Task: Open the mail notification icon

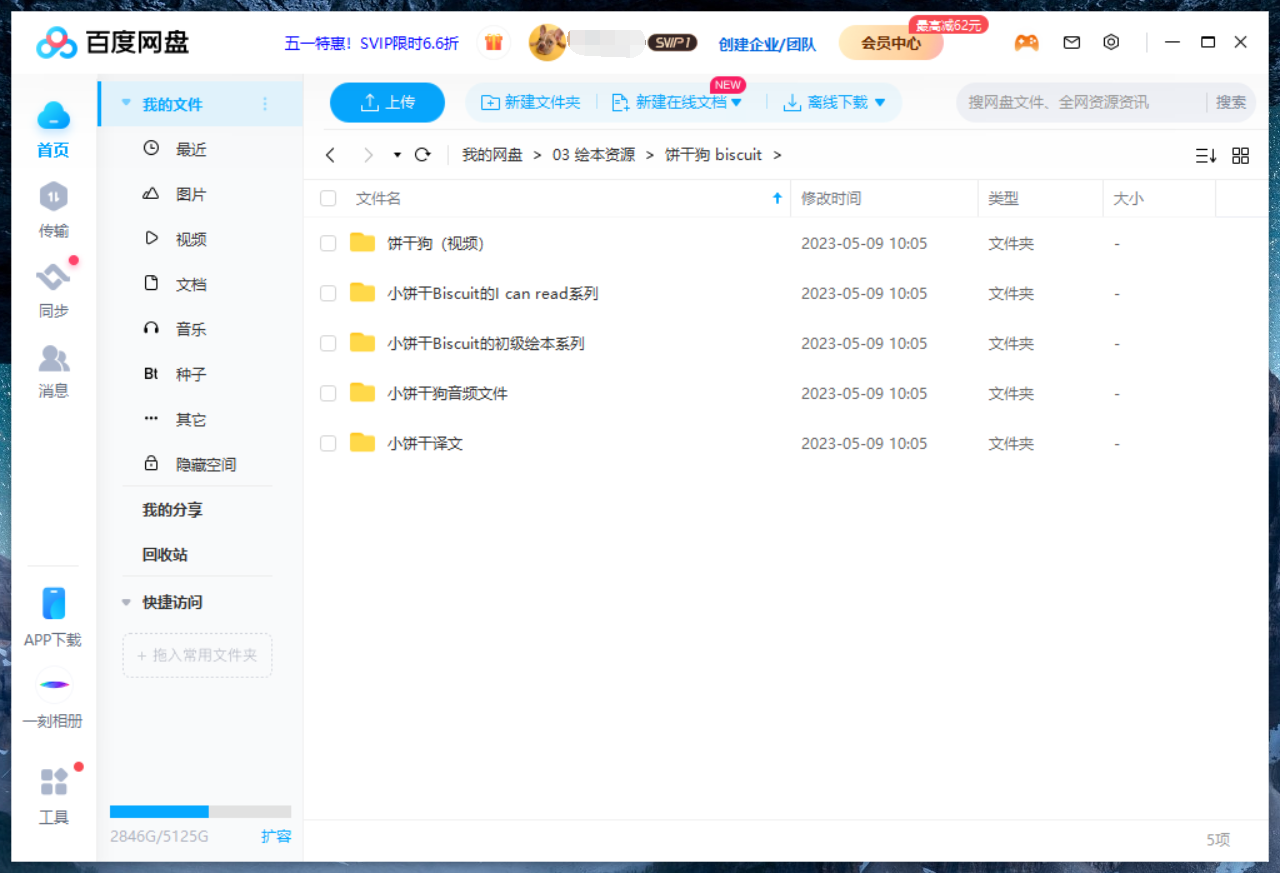Action: point(1071,42)
